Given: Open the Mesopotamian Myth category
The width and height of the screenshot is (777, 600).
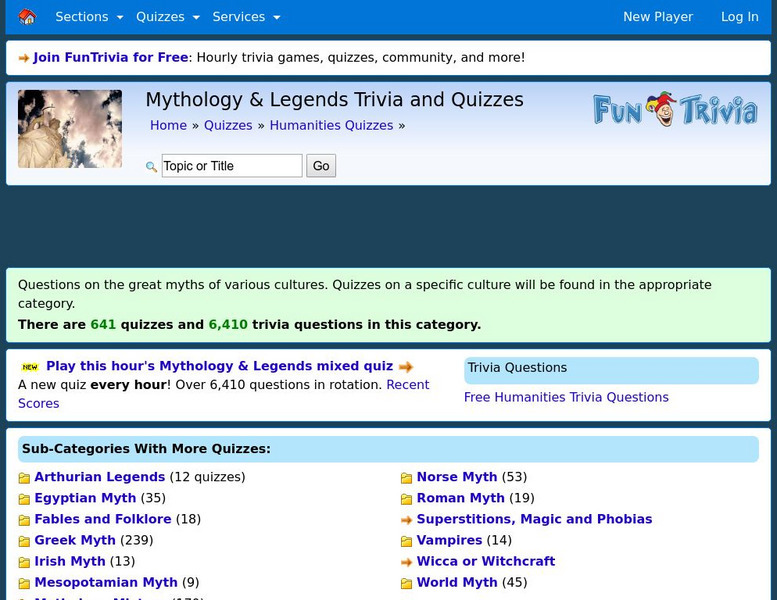Looking at the screenshot, I should [106, 582].
